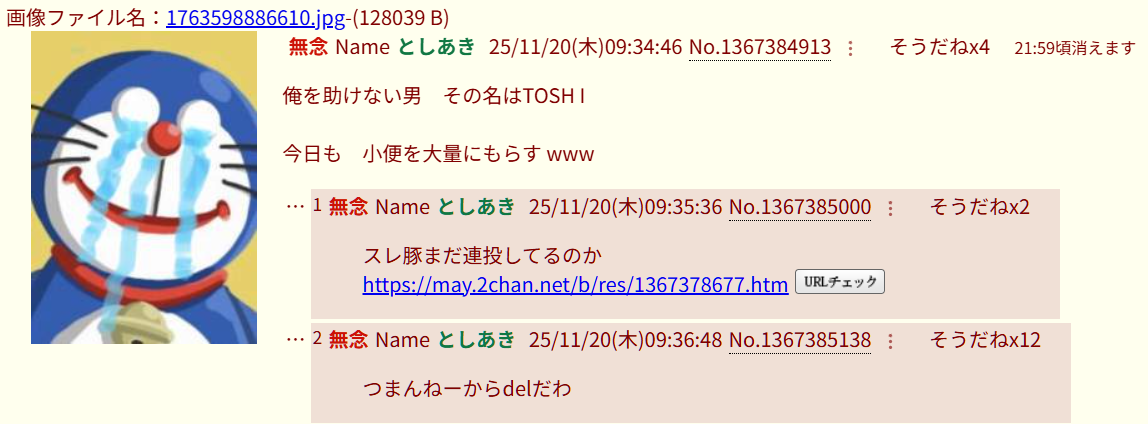Click the 21:59頃消えます expiry notice
Image resolution: width=1148 pixels, height=424 pixels.
coord(1075,49)
